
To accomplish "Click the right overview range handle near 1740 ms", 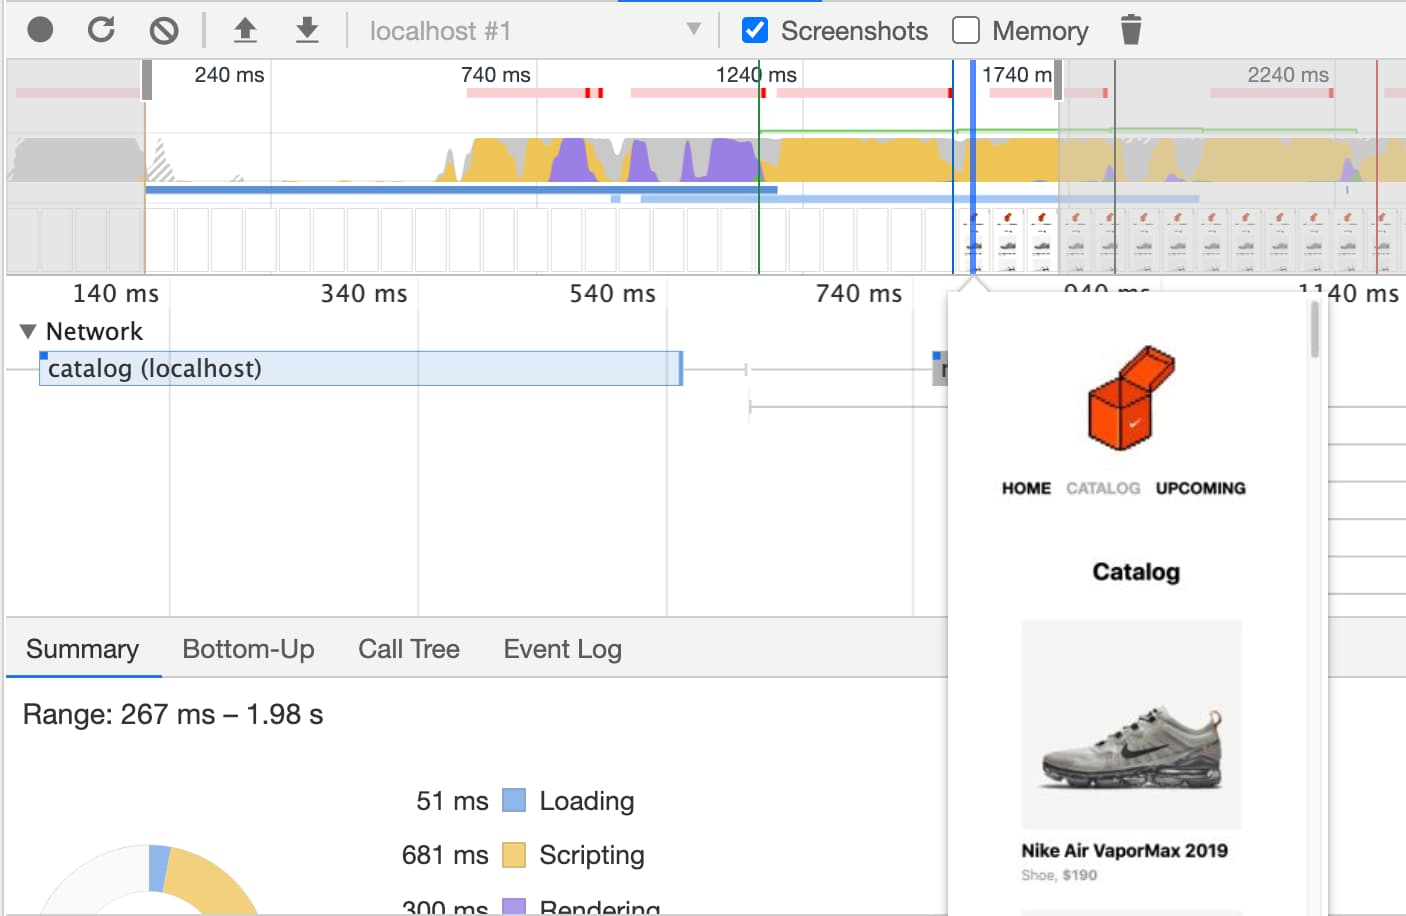I will [1058, 80].
